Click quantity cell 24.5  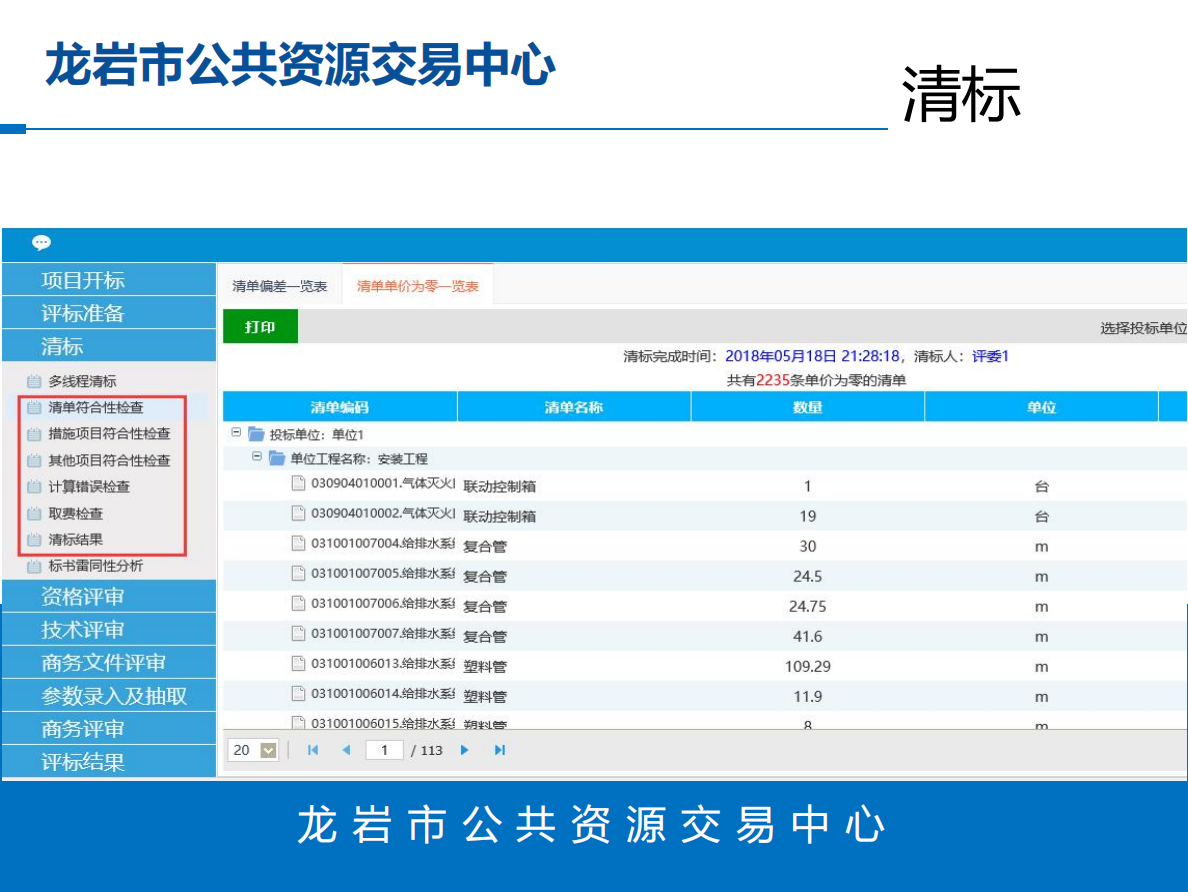(808, 577)
